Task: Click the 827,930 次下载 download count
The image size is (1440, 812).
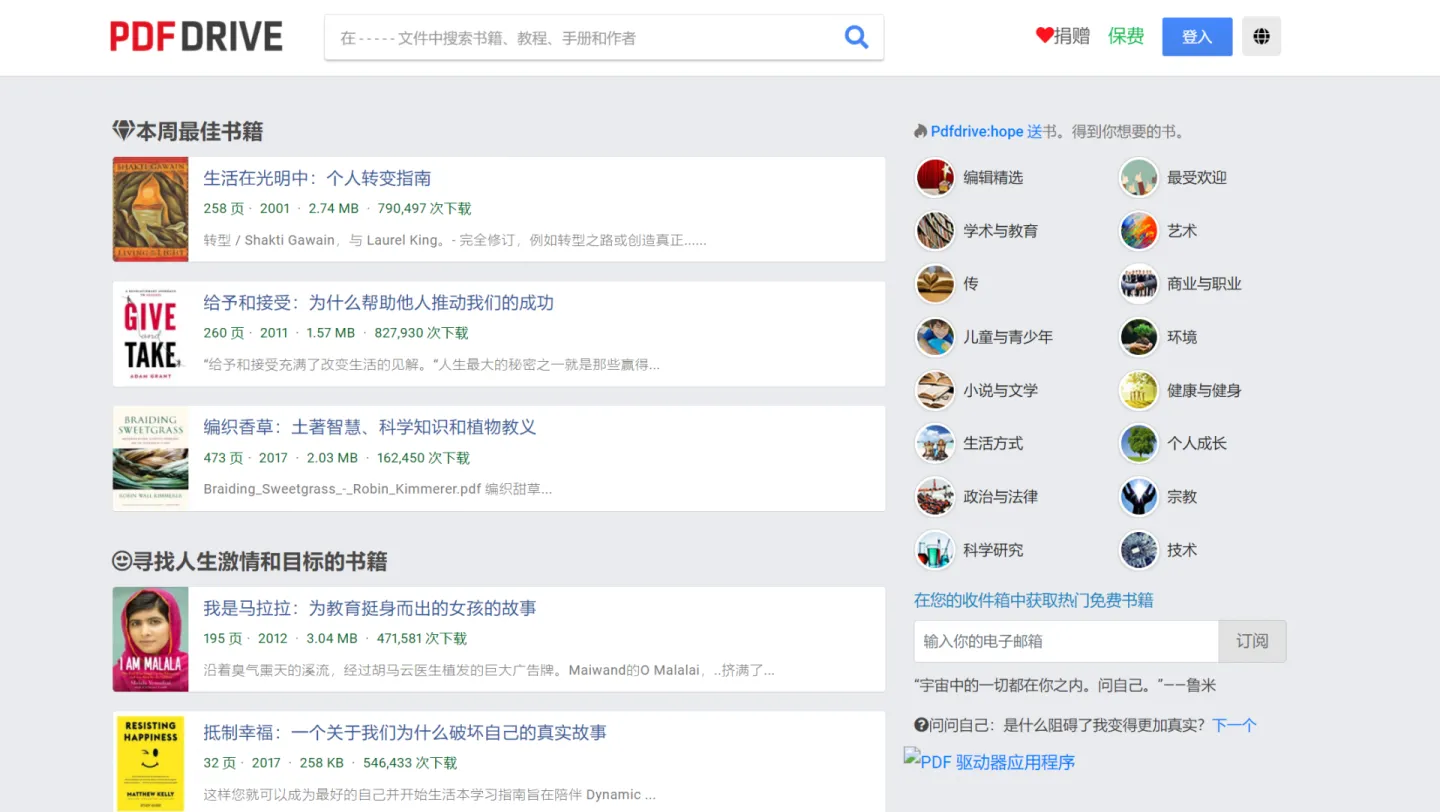Action: [422, 332]
